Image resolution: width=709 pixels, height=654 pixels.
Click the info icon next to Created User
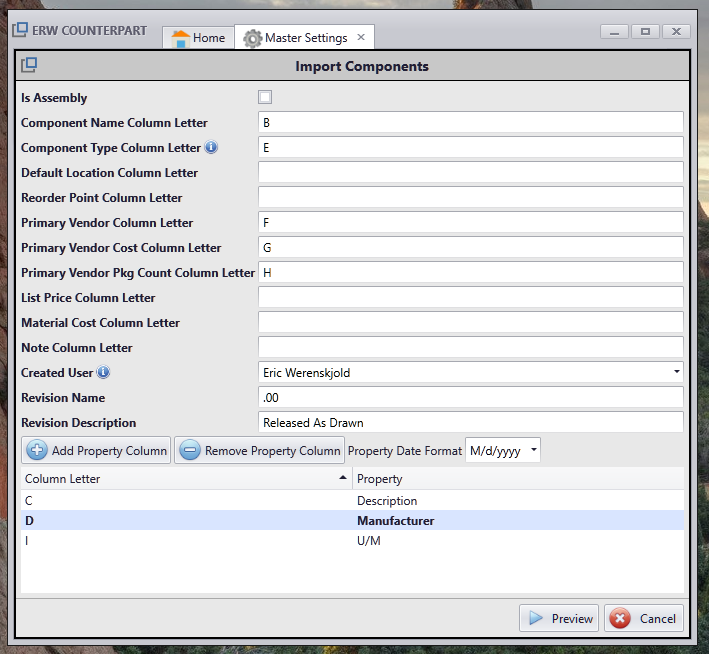click(103, 373)
